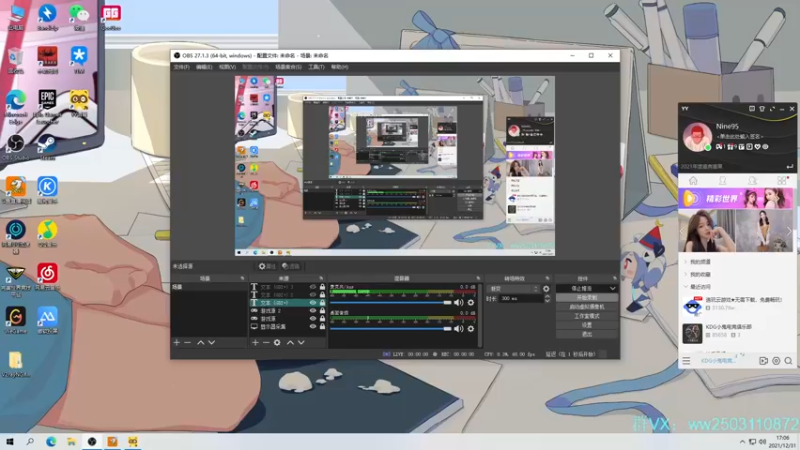Move scene down in scenes list
Image resolution: width=800 pixels, height=450 pixels.
pyautogui.click(x=212, y=342)
